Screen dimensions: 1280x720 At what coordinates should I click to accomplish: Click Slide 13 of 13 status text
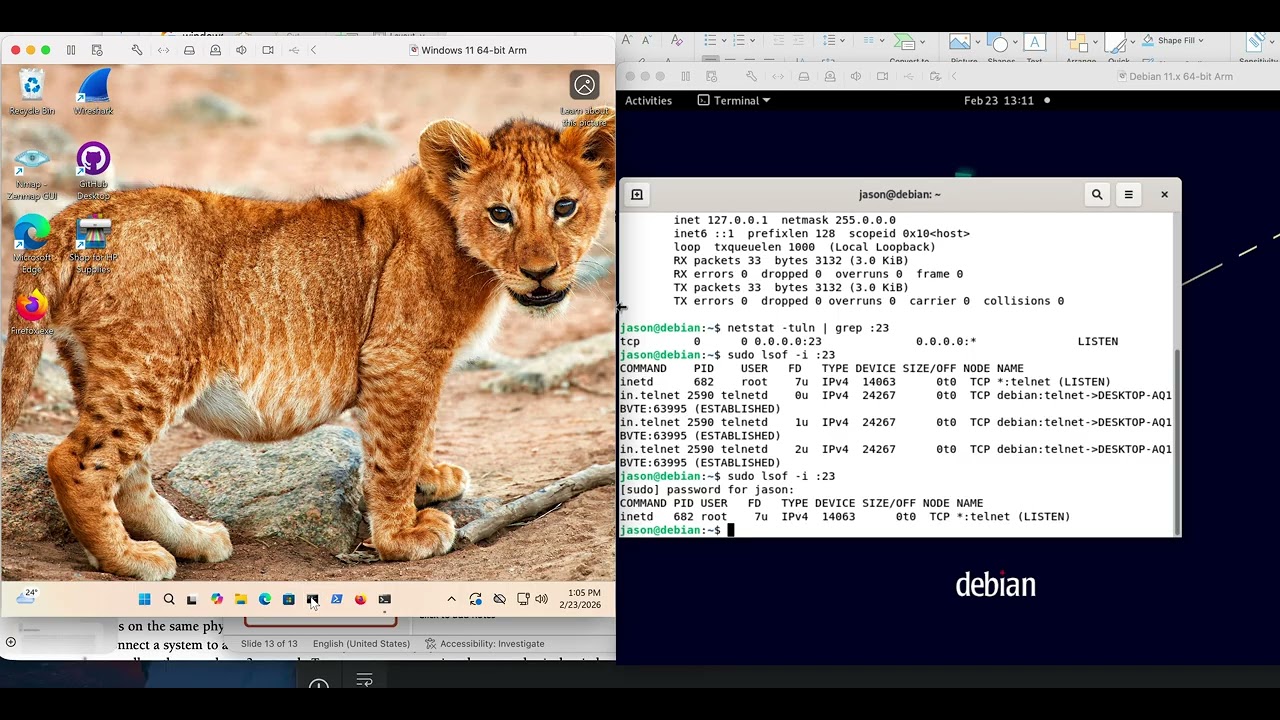[x=269, y=644]
